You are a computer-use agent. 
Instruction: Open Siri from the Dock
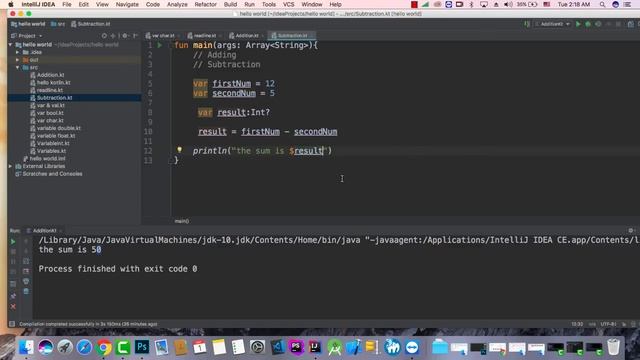(x=45, y=347)
